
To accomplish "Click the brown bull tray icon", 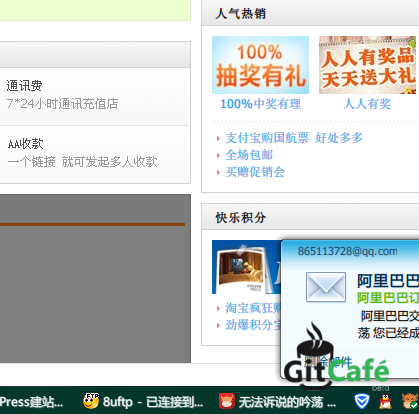I will click(x=410, y=401).
